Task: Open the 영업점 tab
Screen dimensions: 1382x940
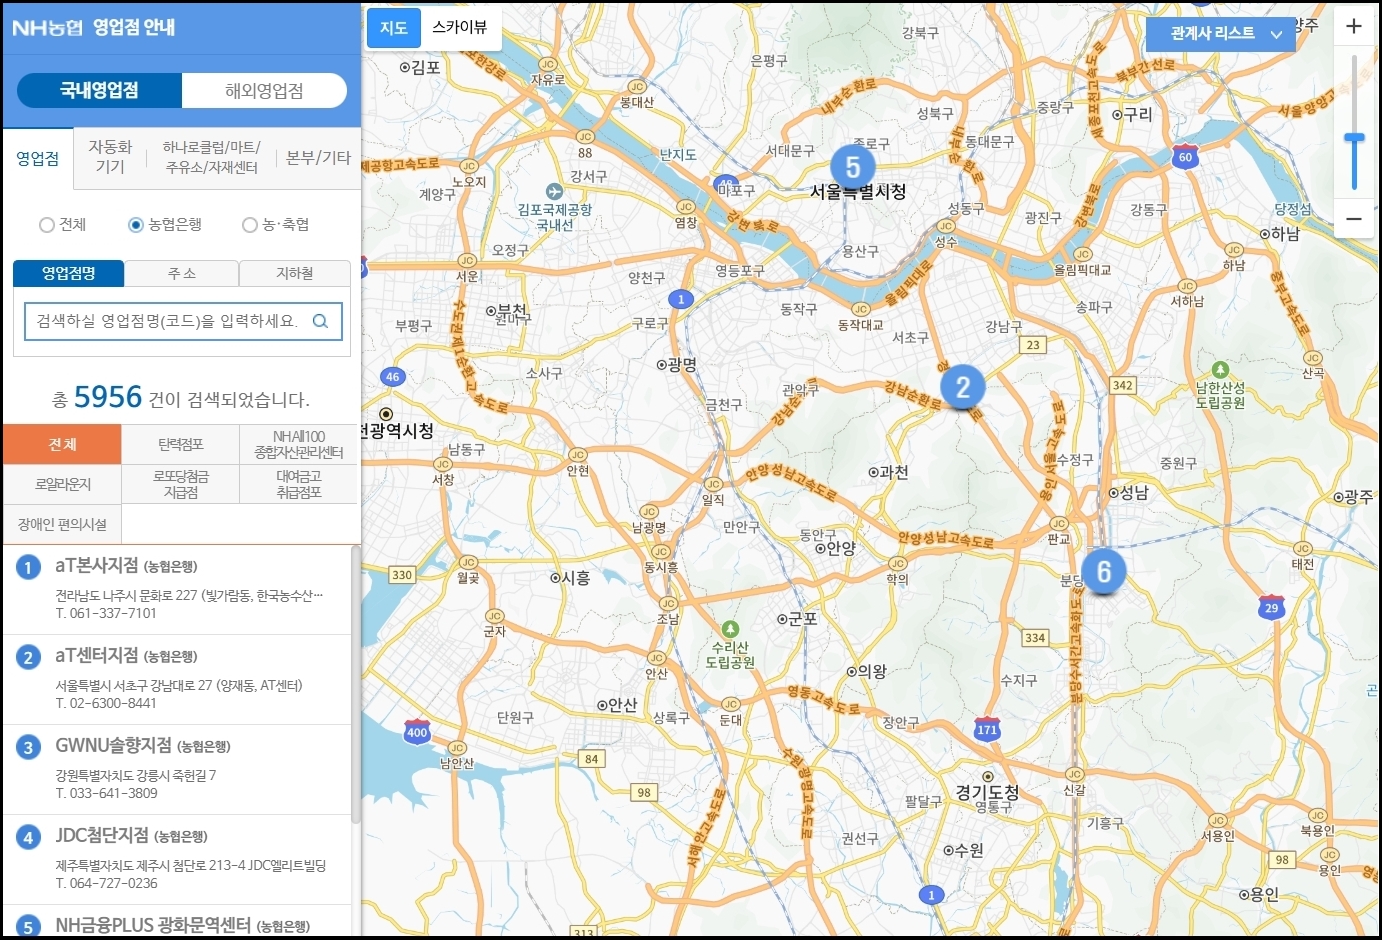Action: coord(38,158)
